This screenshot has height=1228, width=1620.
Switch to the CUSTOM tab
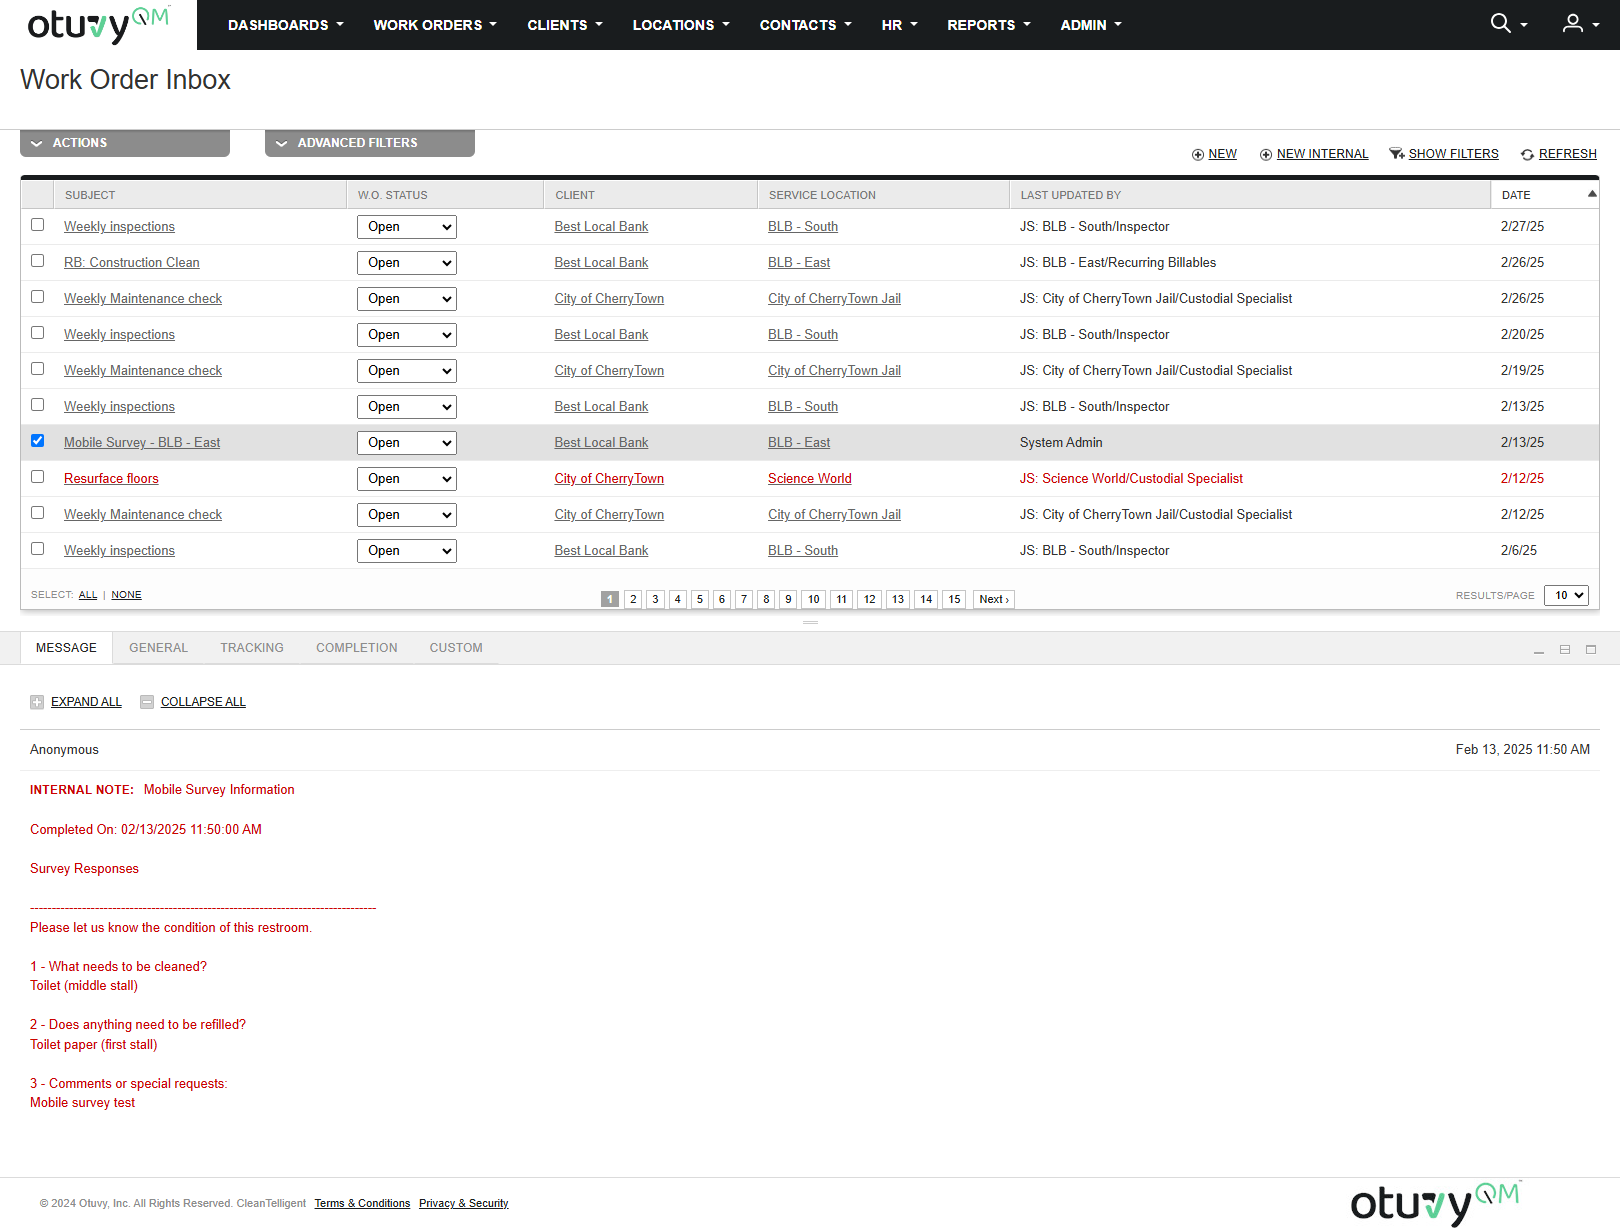[456, 648]
